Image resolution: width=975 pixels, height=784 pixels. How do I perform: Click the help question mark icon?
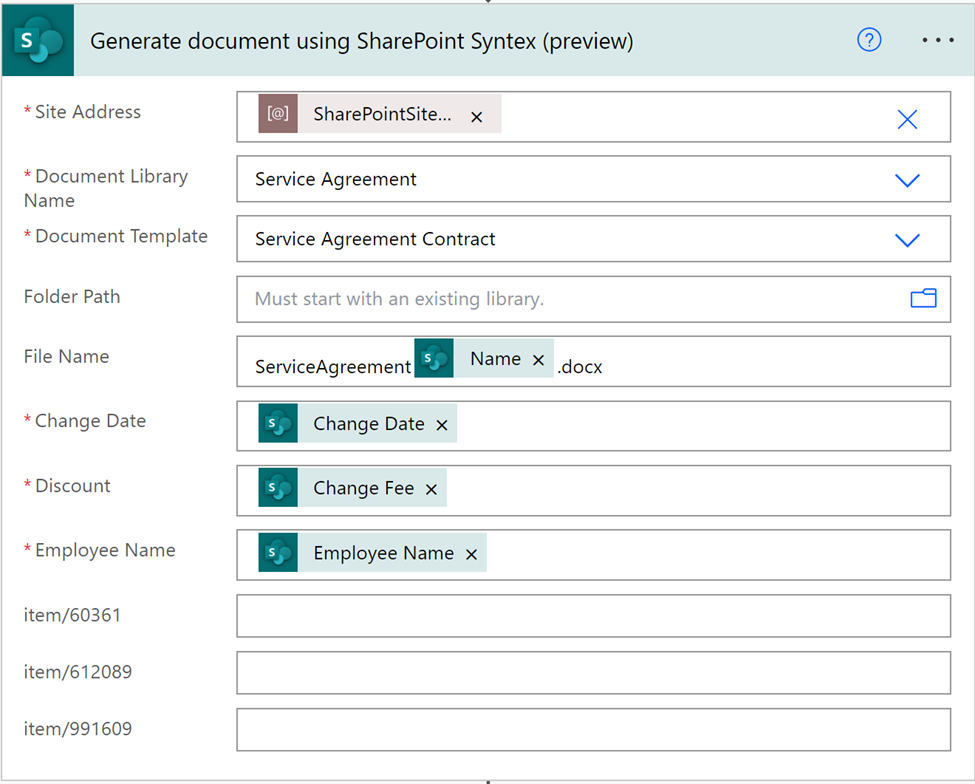pos(869,40)
